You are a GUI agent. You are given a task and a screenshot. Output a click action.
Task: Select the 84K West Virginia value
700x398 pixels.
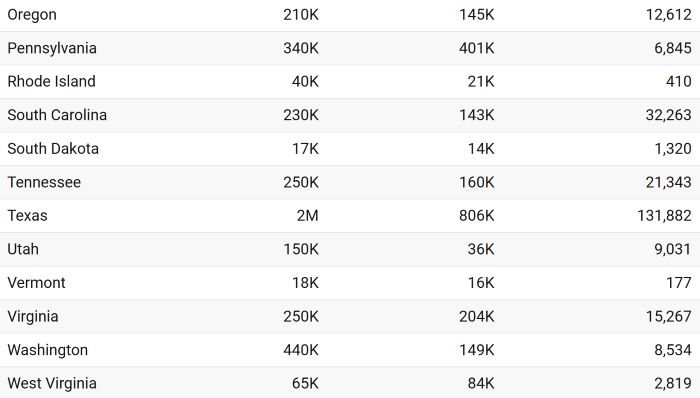click(481, 383)
